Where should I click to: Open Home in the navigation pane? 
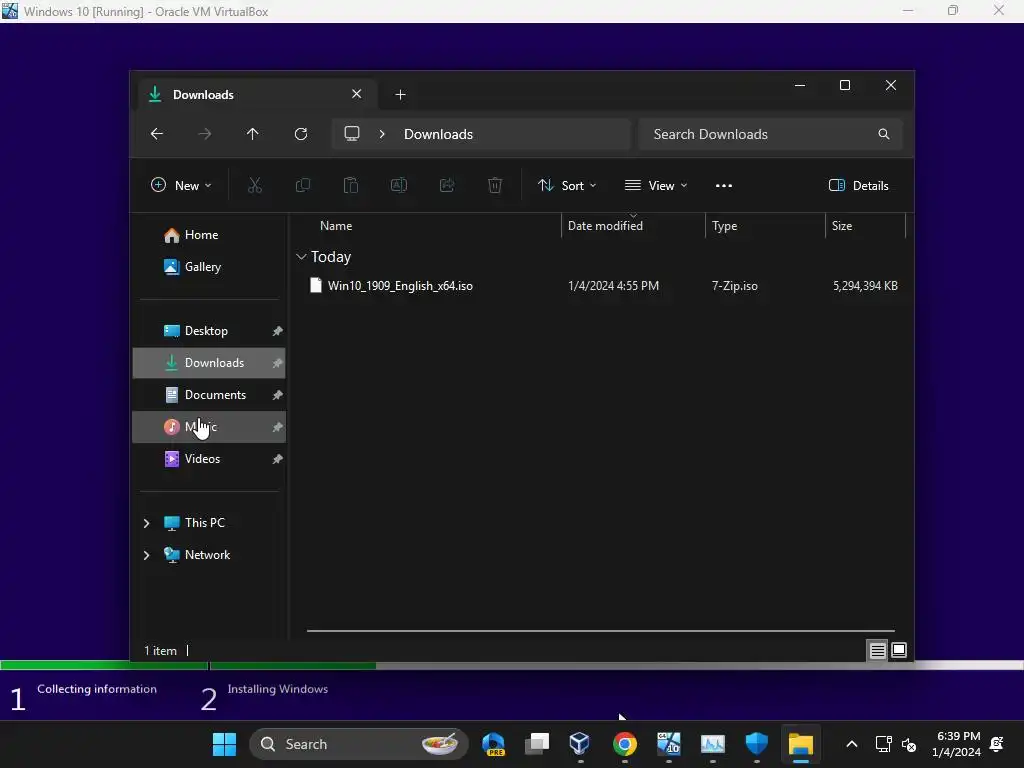click(209, 234)
